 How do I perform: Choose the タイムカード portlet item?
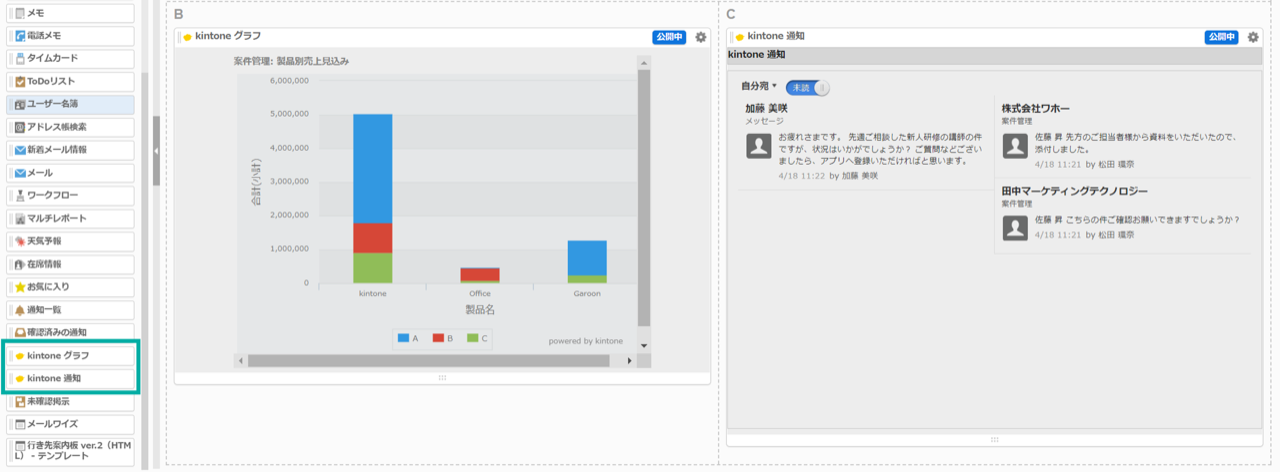70,59
